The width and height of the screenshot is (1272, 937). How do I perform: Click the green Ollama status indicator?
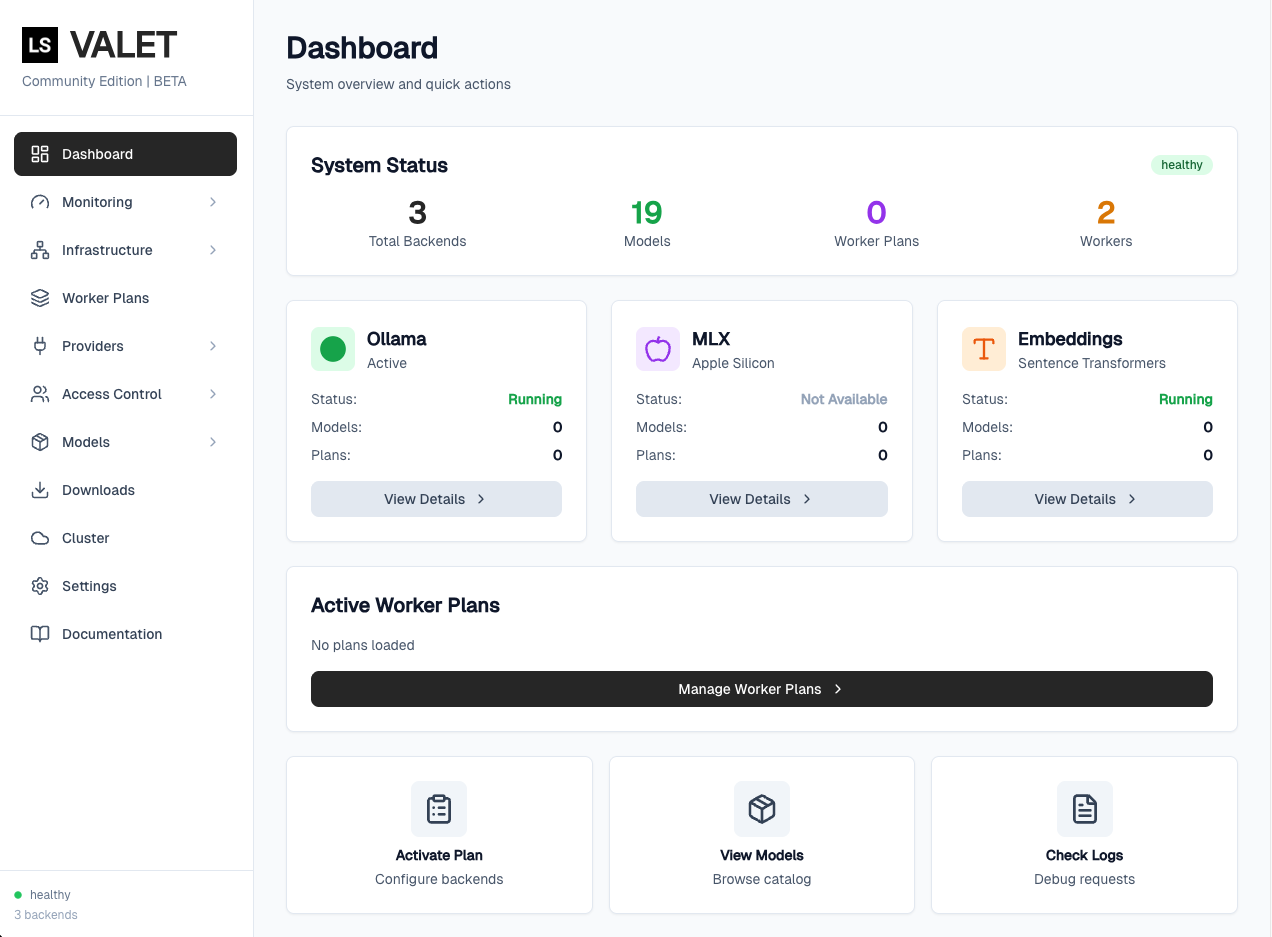point(333,349)
